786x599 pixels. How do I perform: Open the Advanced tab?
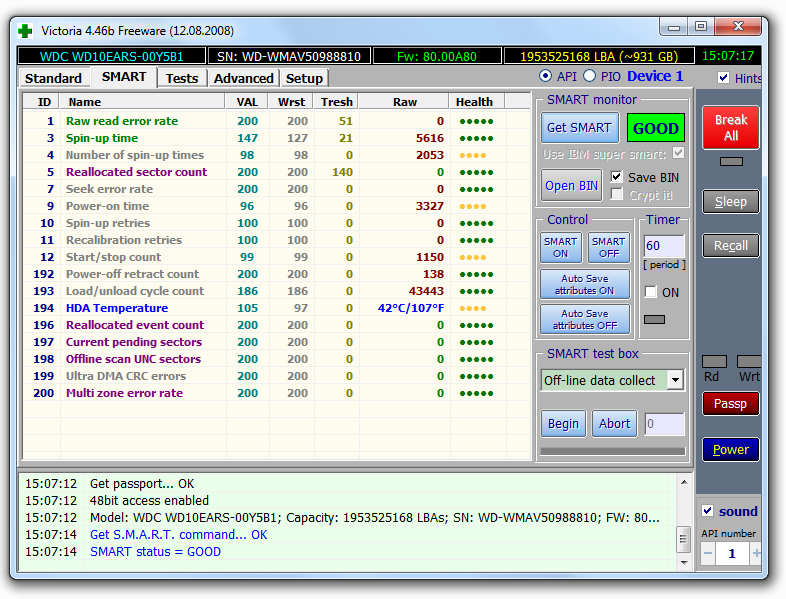[243, 78]
